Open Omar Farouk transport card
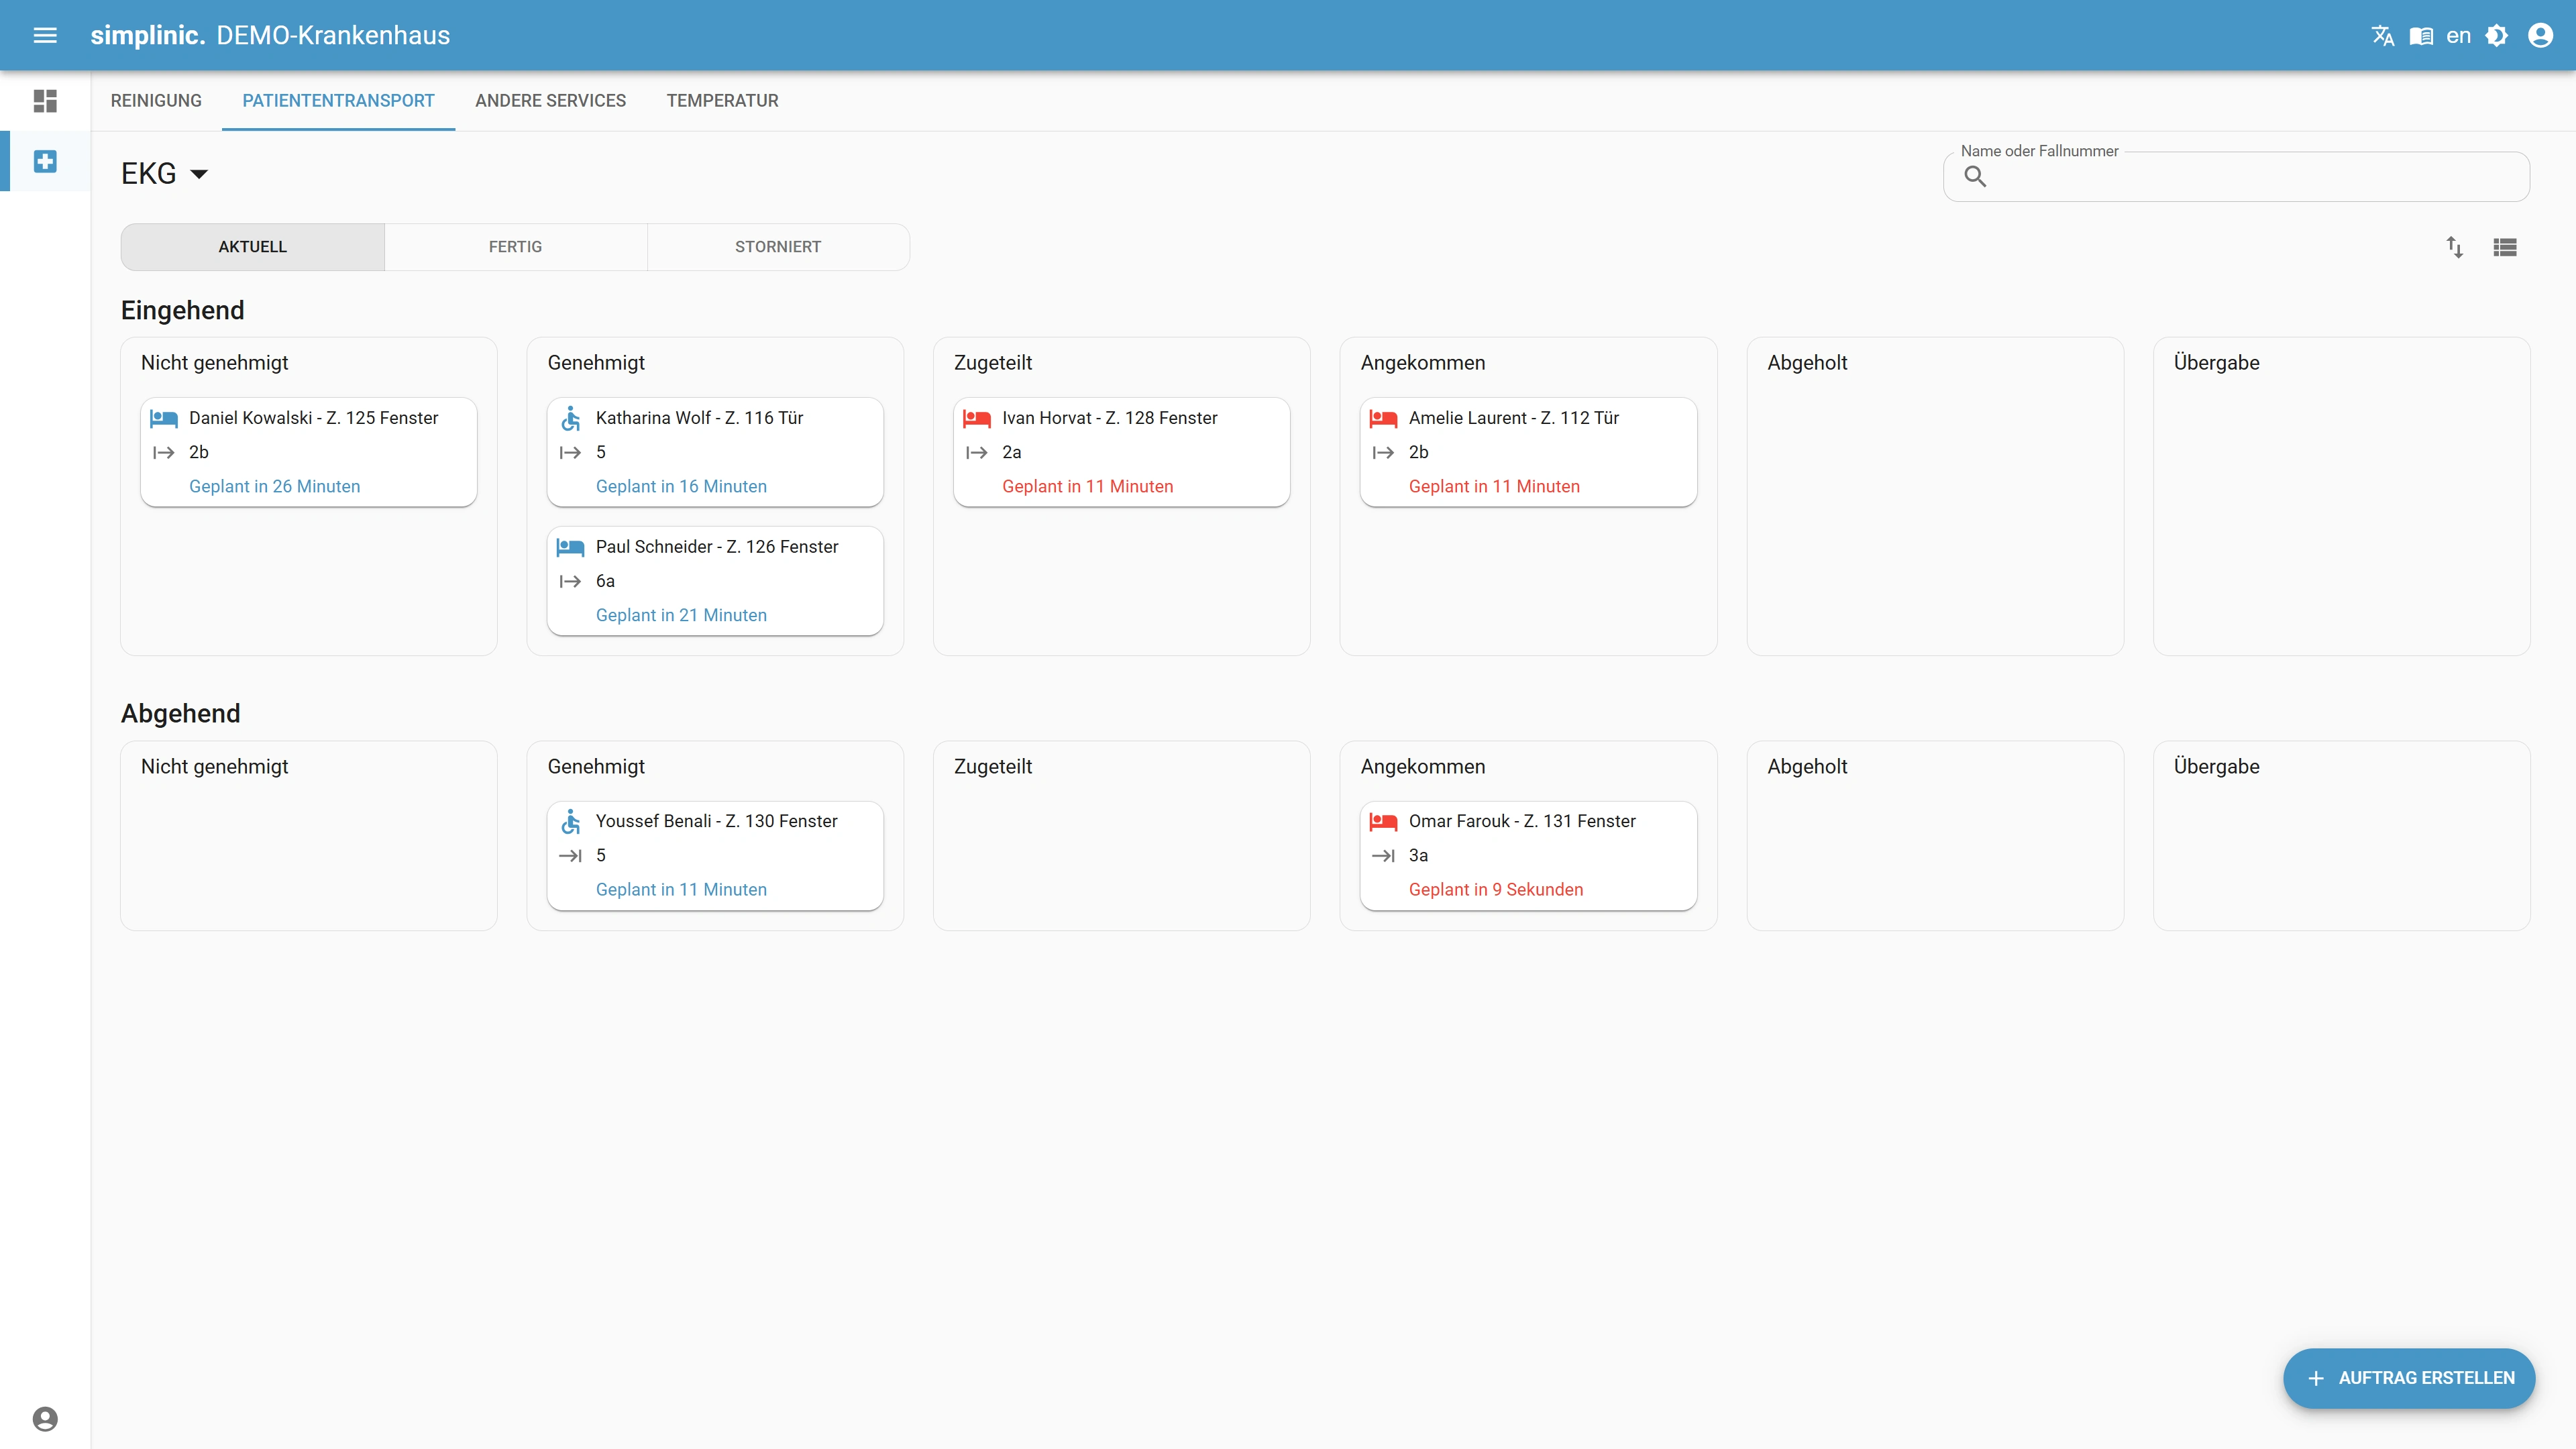The height and width of the screenshot is (1449, 2576). (1527, 855)
